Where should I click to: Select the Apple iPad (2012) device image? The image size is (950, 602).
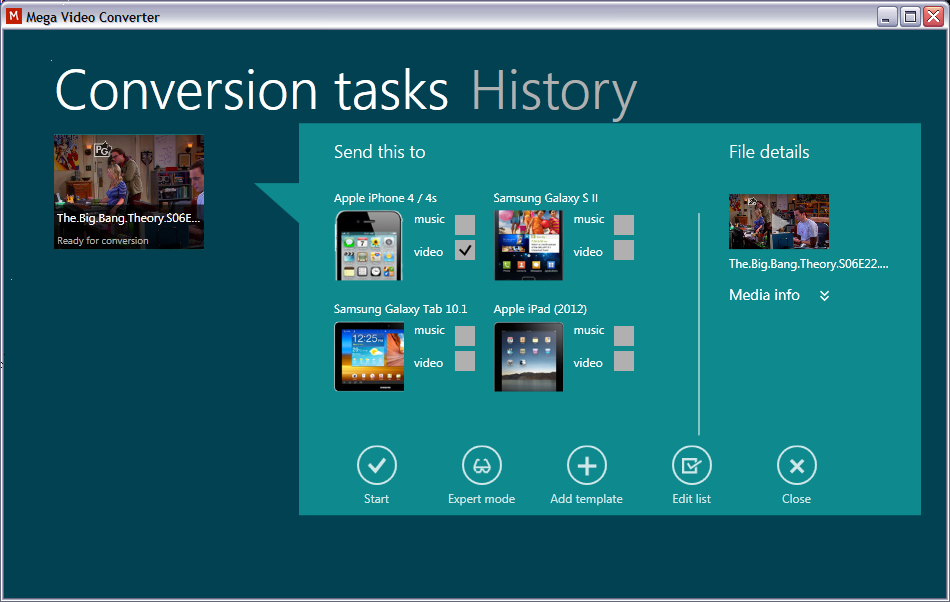pos(528,357)
